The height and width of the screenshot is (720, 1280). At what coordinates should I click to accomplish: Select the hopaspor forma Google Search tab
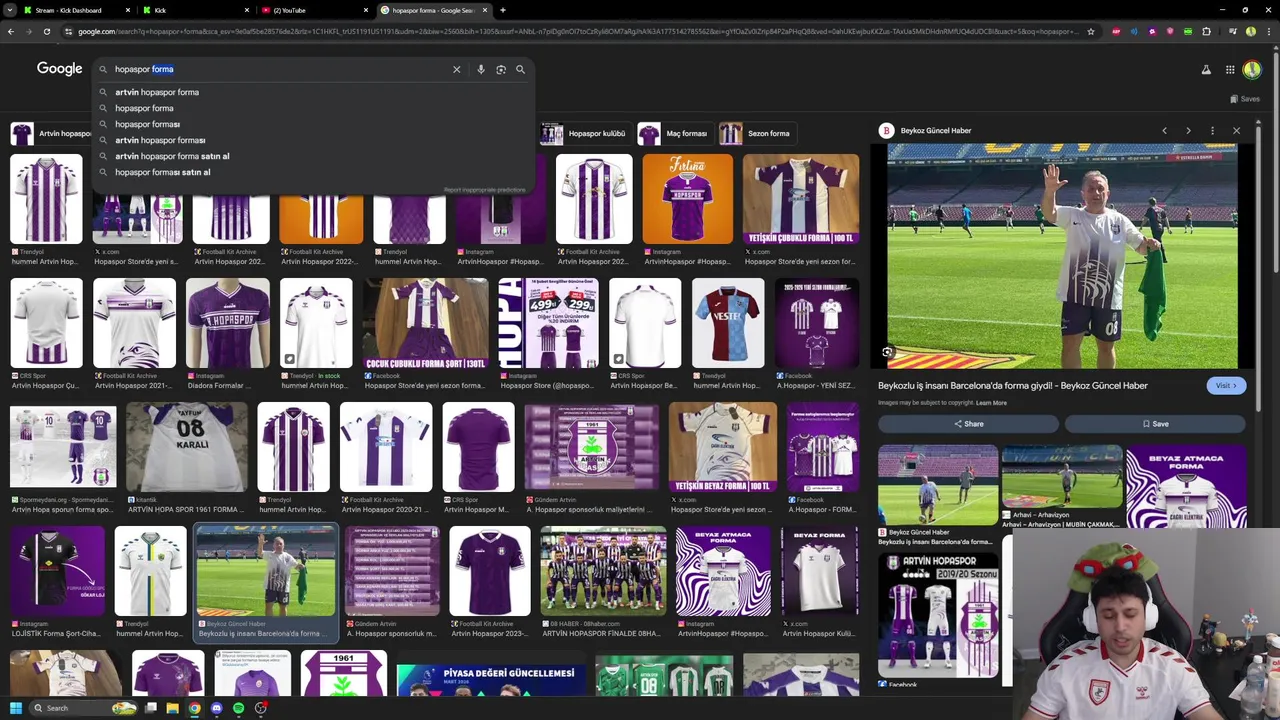tap(433, 10)
